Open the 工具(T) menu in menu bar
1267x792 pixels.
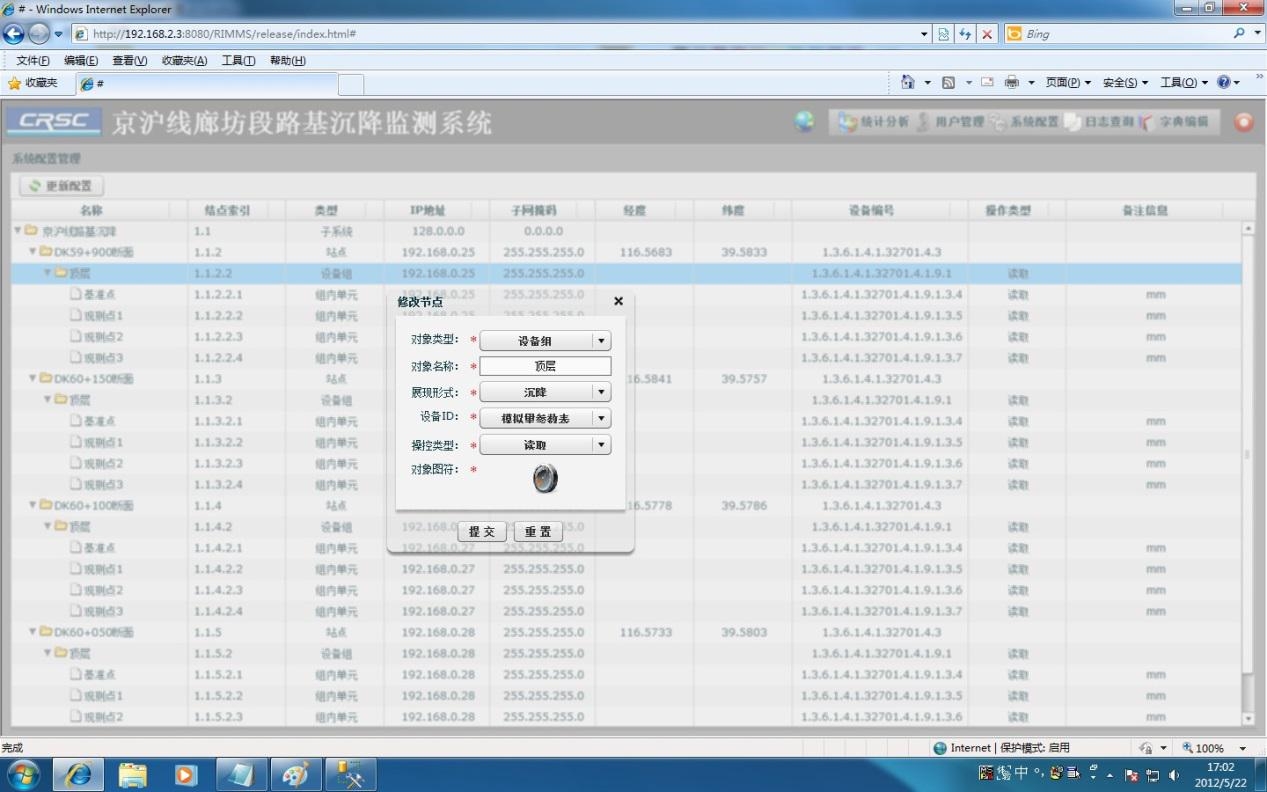[238, 61]
